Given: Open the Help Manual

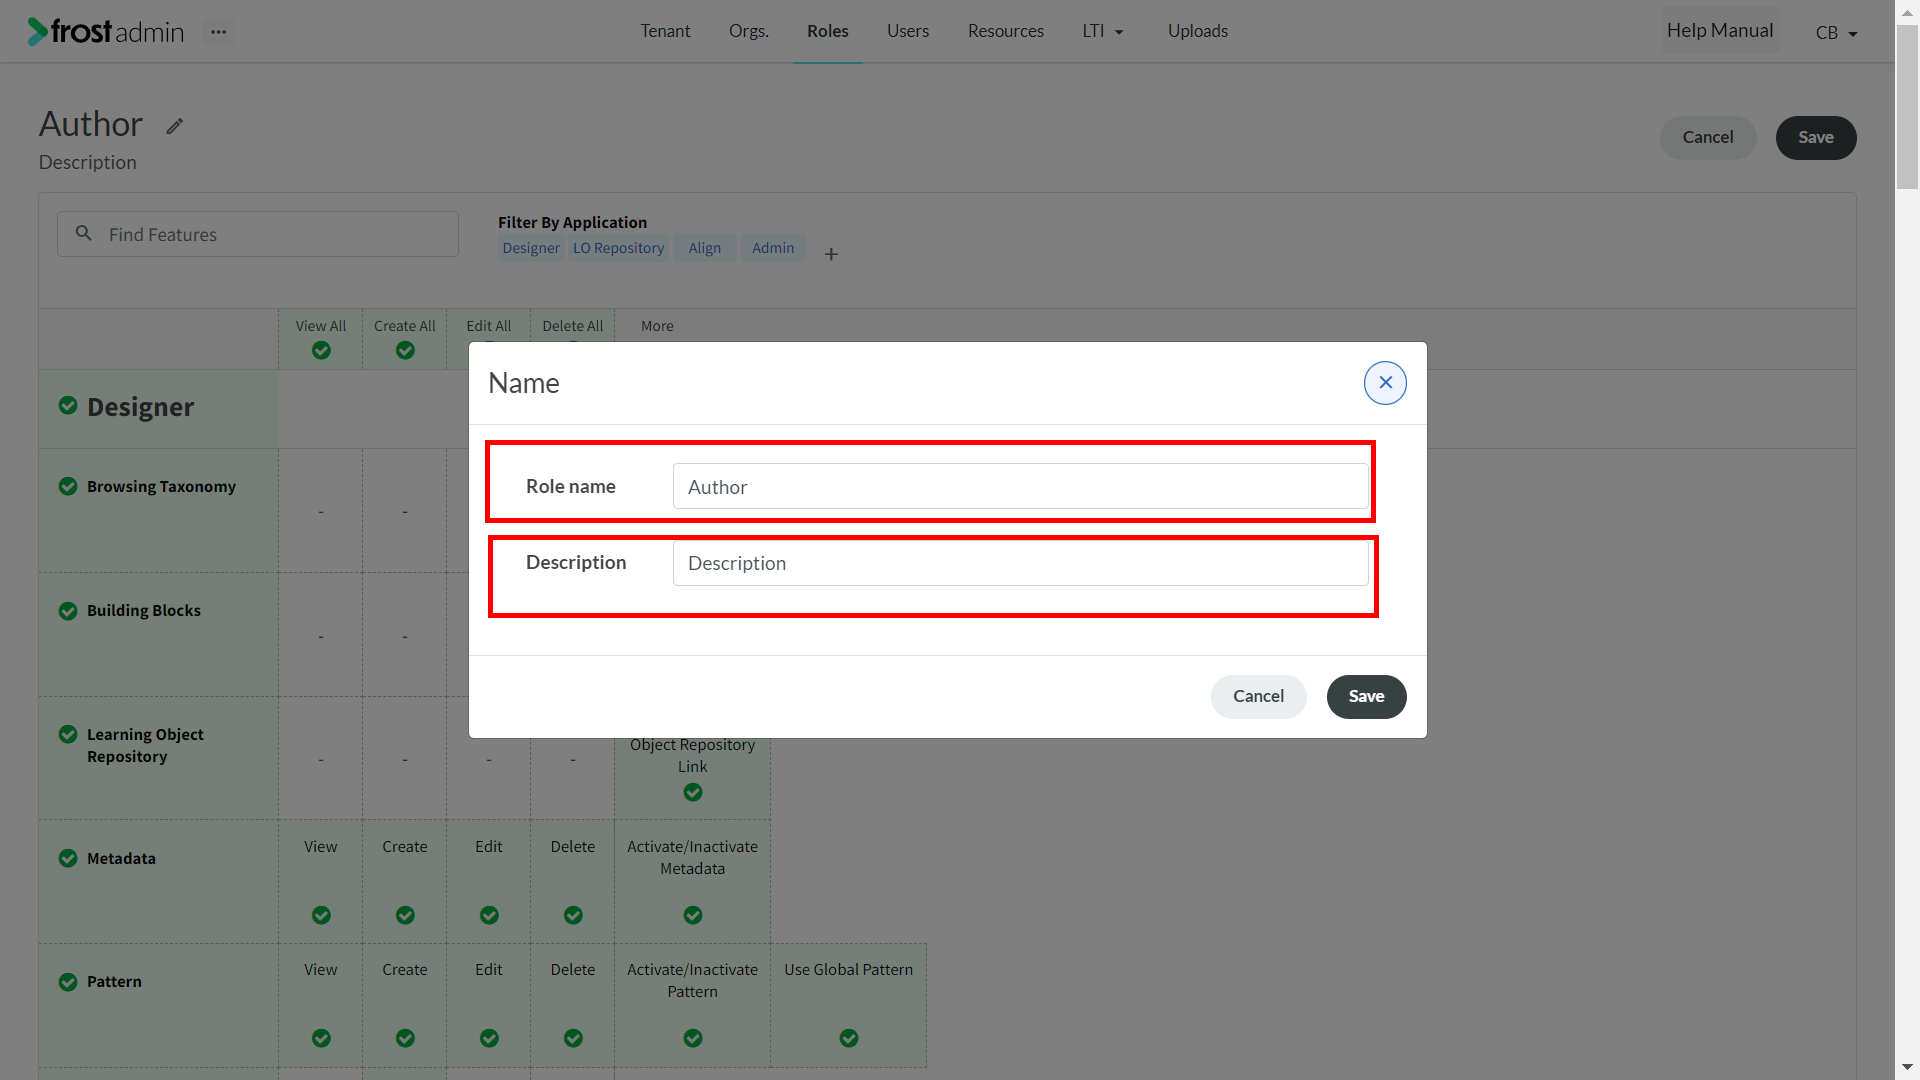Looking at the screenshot, I should (x=1720, y=31).
